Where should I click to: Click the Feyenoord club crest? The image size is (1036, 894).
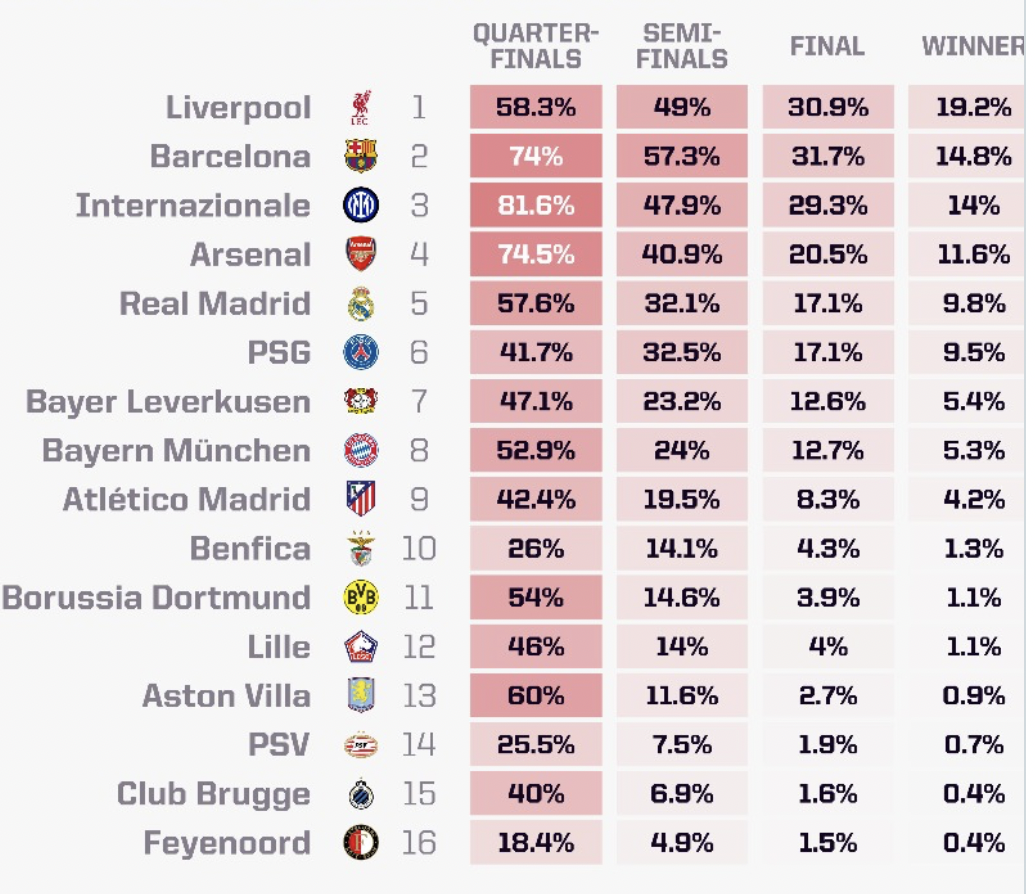click(x=360, y=843)
